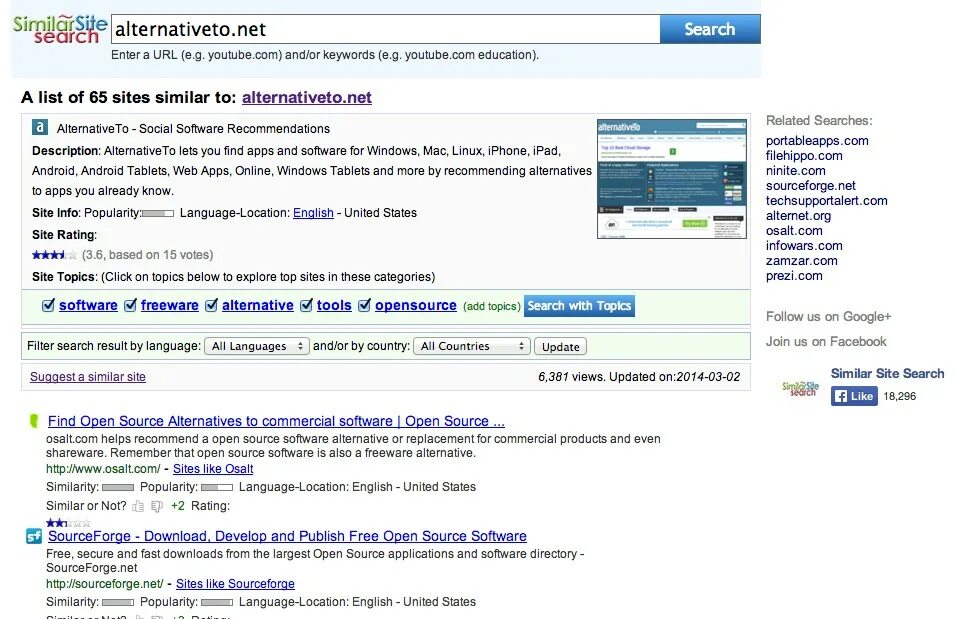Click the Osalt green favicon icon

tap(34, 421)
